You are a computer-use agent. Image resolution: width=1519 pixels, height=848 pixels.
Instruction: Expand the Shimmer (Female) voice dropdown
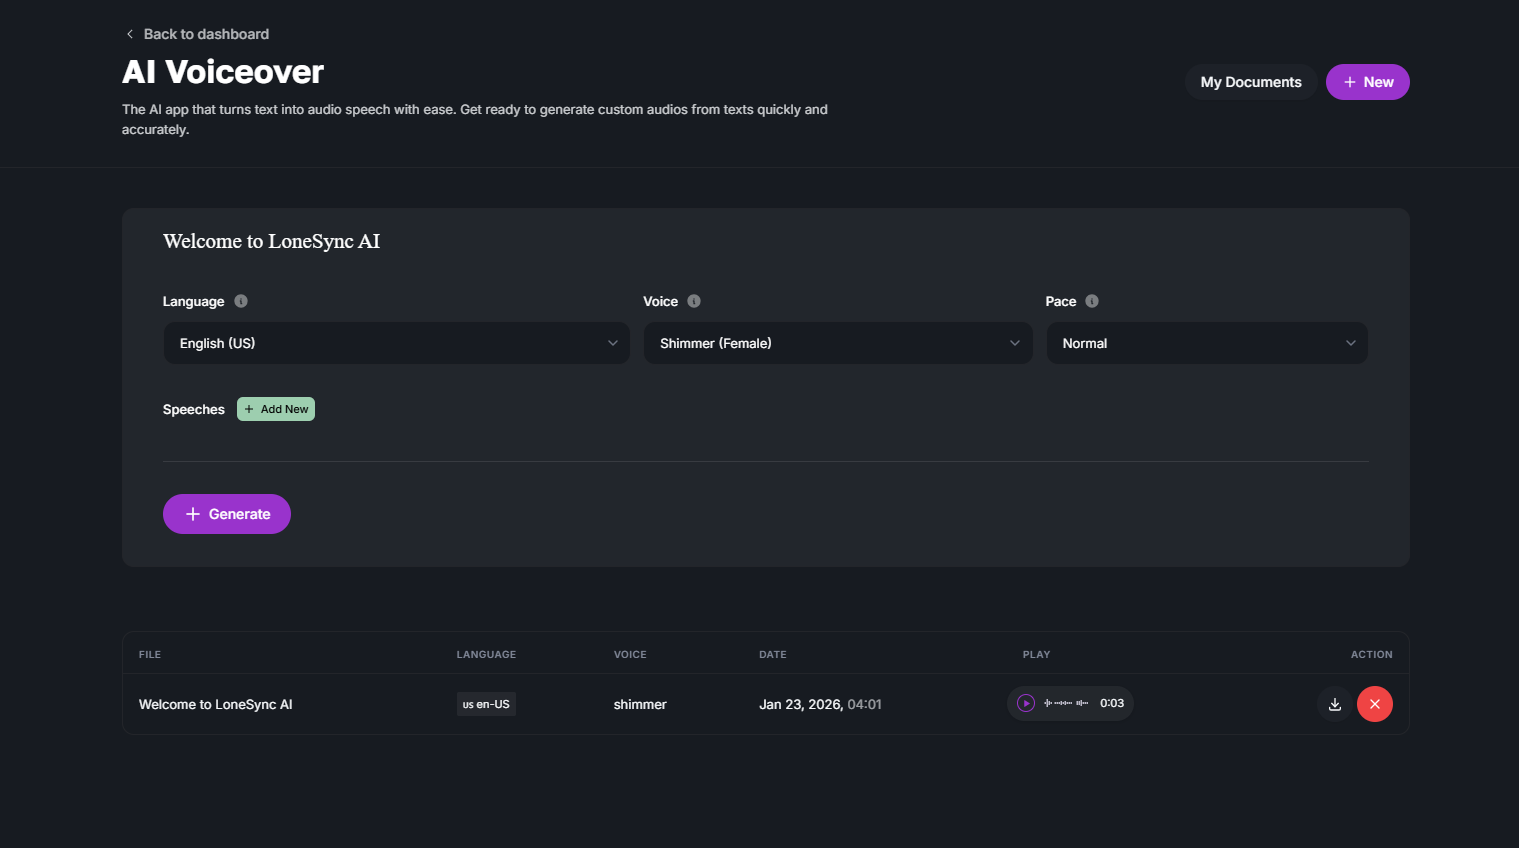837,343
